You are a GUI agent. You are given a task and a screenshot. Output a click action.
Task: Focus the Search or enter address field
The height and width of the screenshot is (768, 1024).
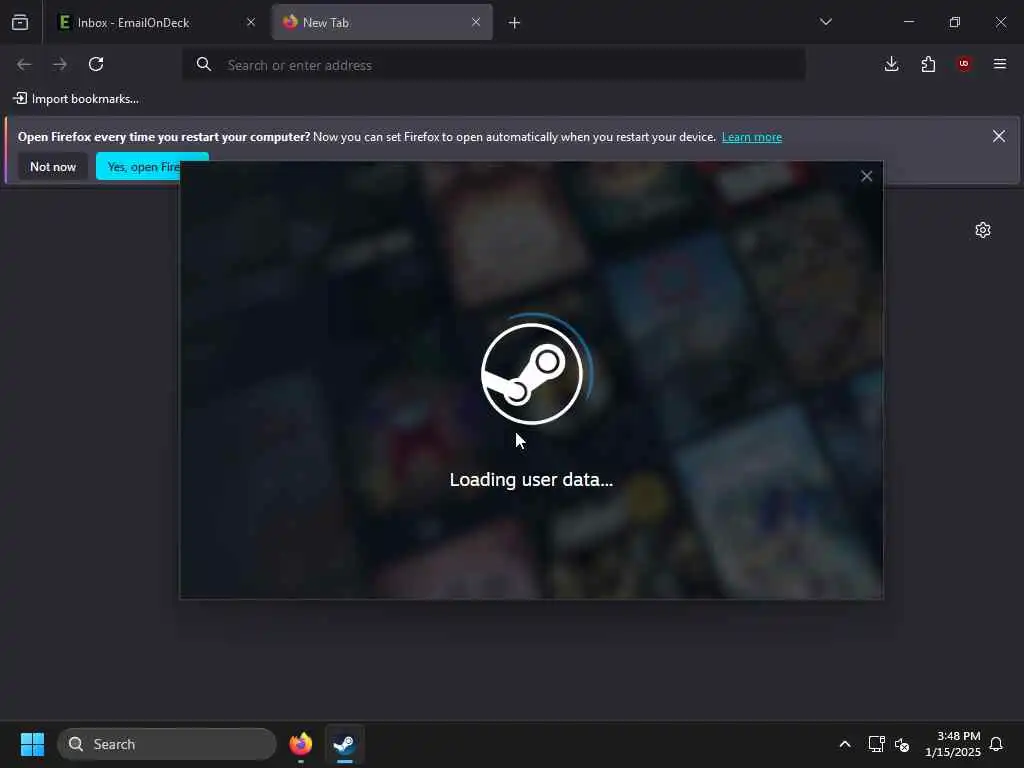[x=494, y=65]
